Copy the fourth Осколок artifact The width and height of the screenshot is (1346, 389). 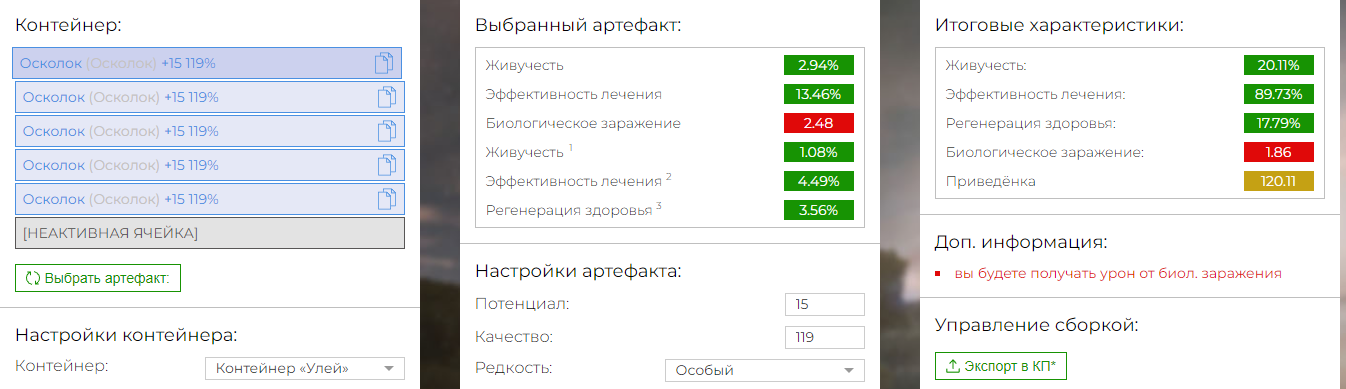tap(387, 166)
